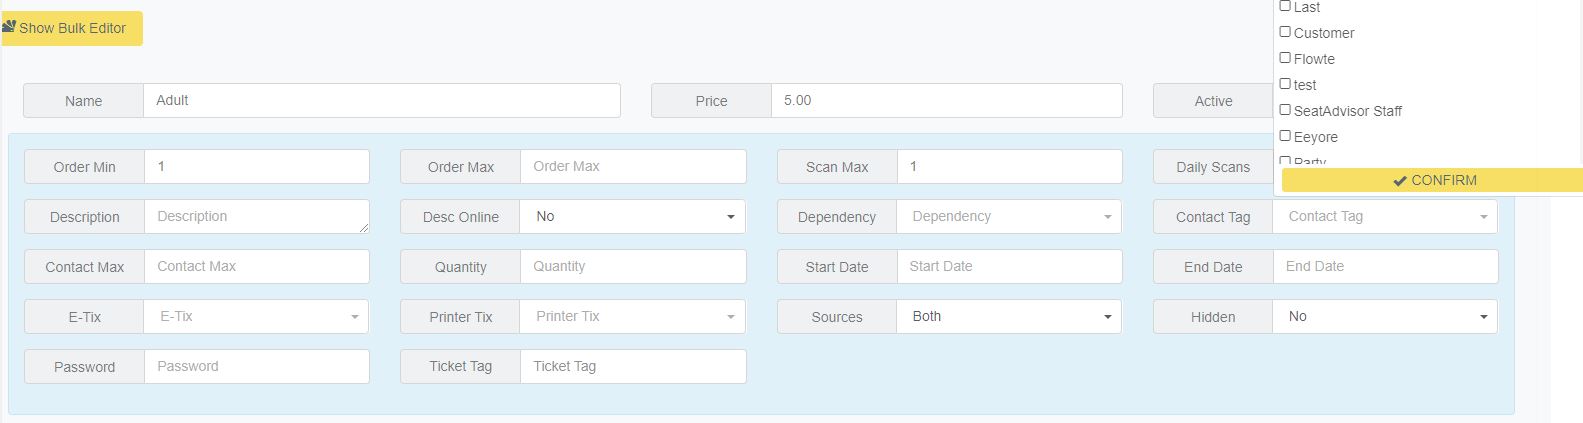
Task: Toggle the test checkbox
Action: click(x=1285, y=84)
